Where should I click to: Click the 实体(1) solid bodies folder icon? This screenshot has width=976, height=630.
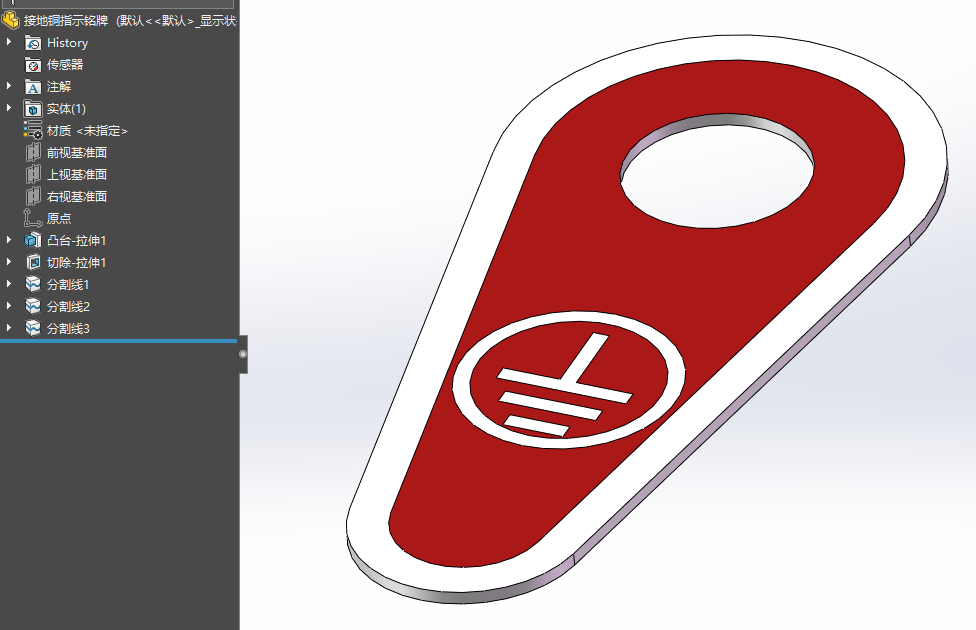pyautogui.click(x=33, y=108)
